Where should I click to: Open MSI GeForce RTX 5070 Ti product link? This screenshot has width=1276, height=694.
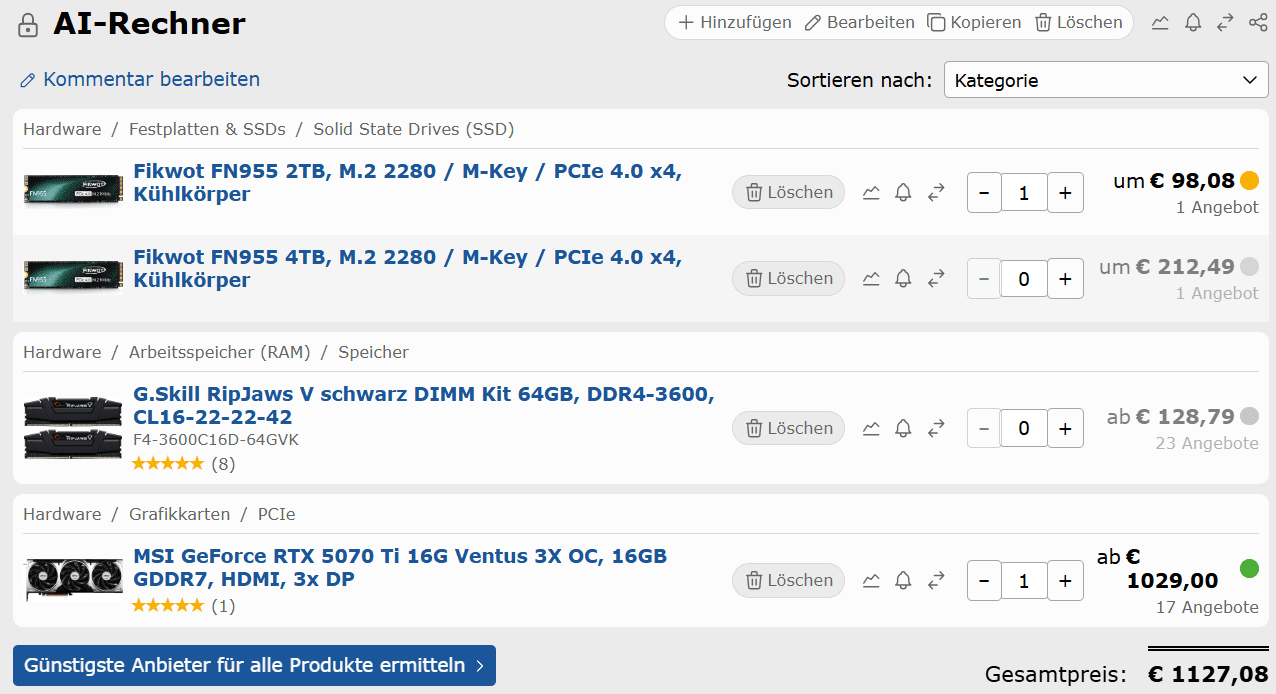coord(400,567)
